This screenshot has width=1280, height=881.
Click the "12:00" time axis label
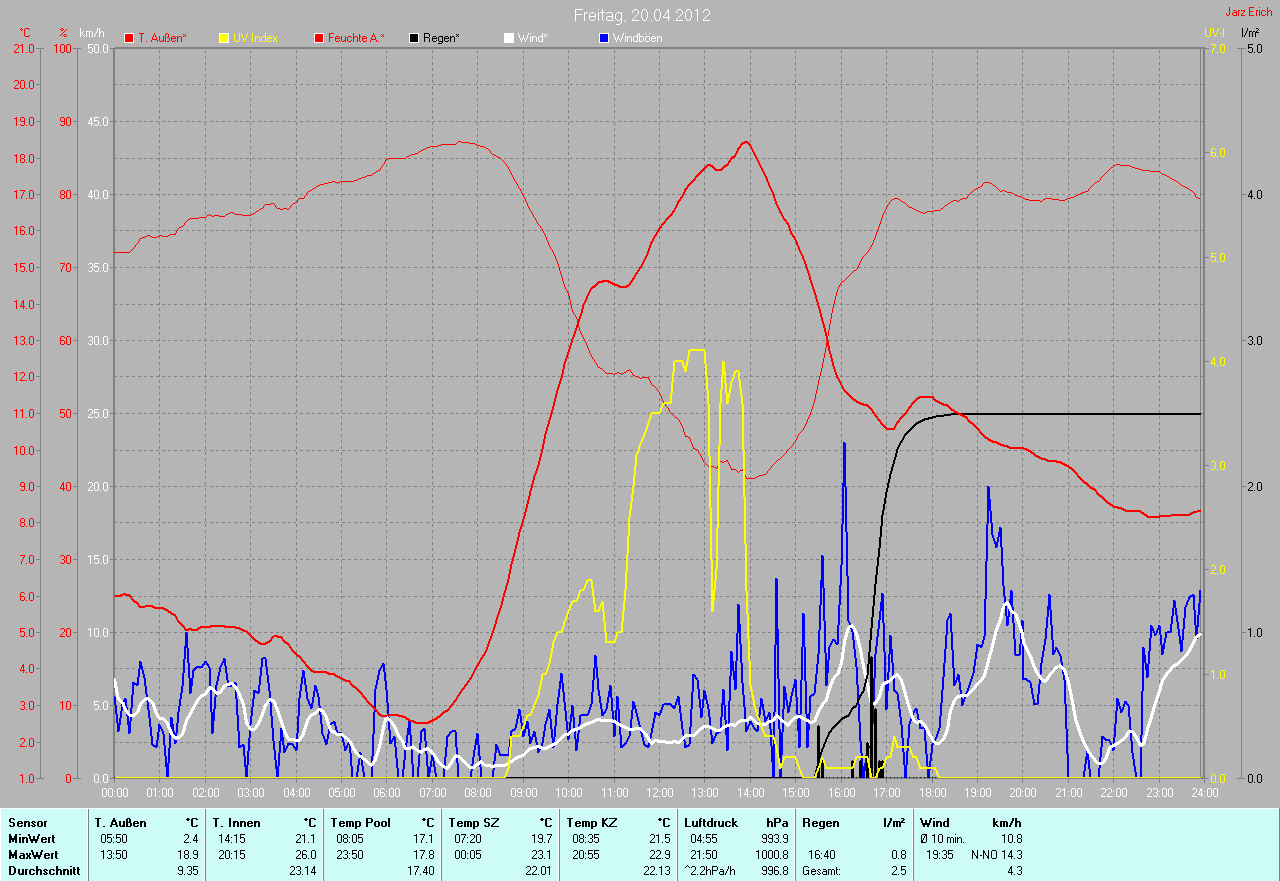point(659,793)
